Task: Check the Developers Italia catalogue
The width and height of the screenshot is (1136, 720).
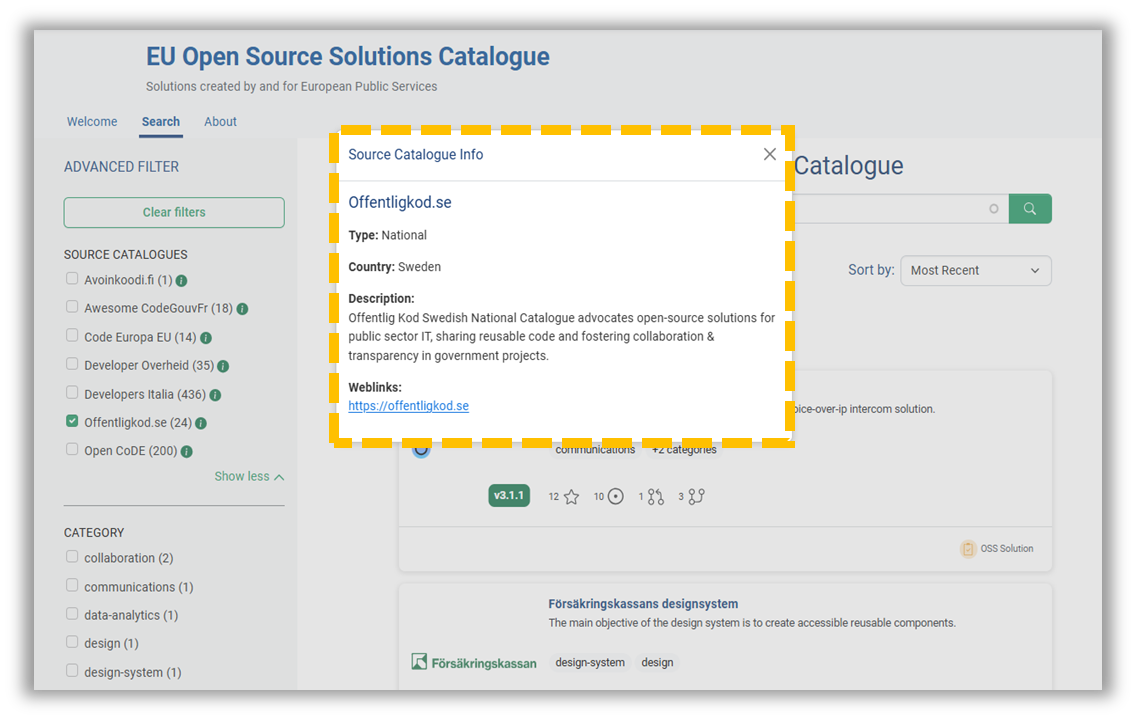Action: (x=72, y=392)
